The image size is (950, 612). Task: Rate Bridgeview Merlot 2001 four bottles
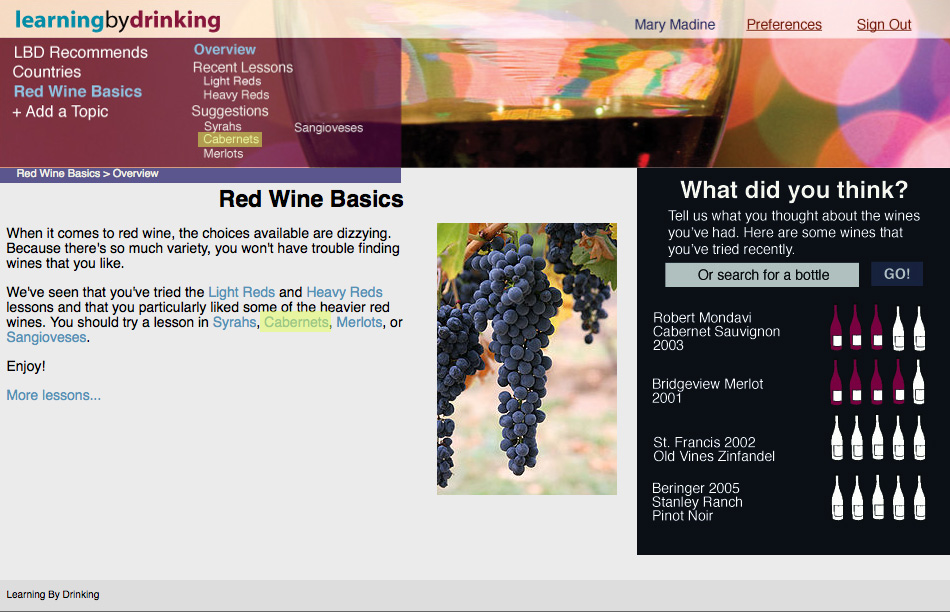point(899,382)
